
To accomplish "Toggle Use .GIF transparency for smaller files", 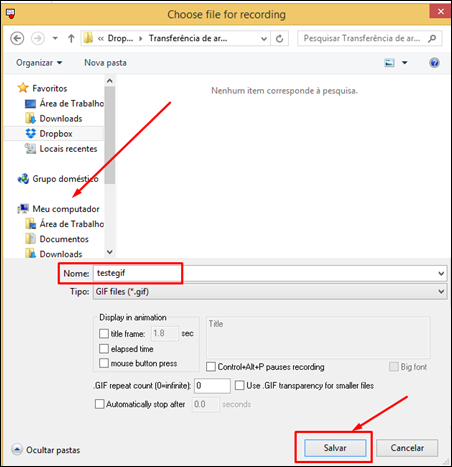I will click(x=239, y=386).
